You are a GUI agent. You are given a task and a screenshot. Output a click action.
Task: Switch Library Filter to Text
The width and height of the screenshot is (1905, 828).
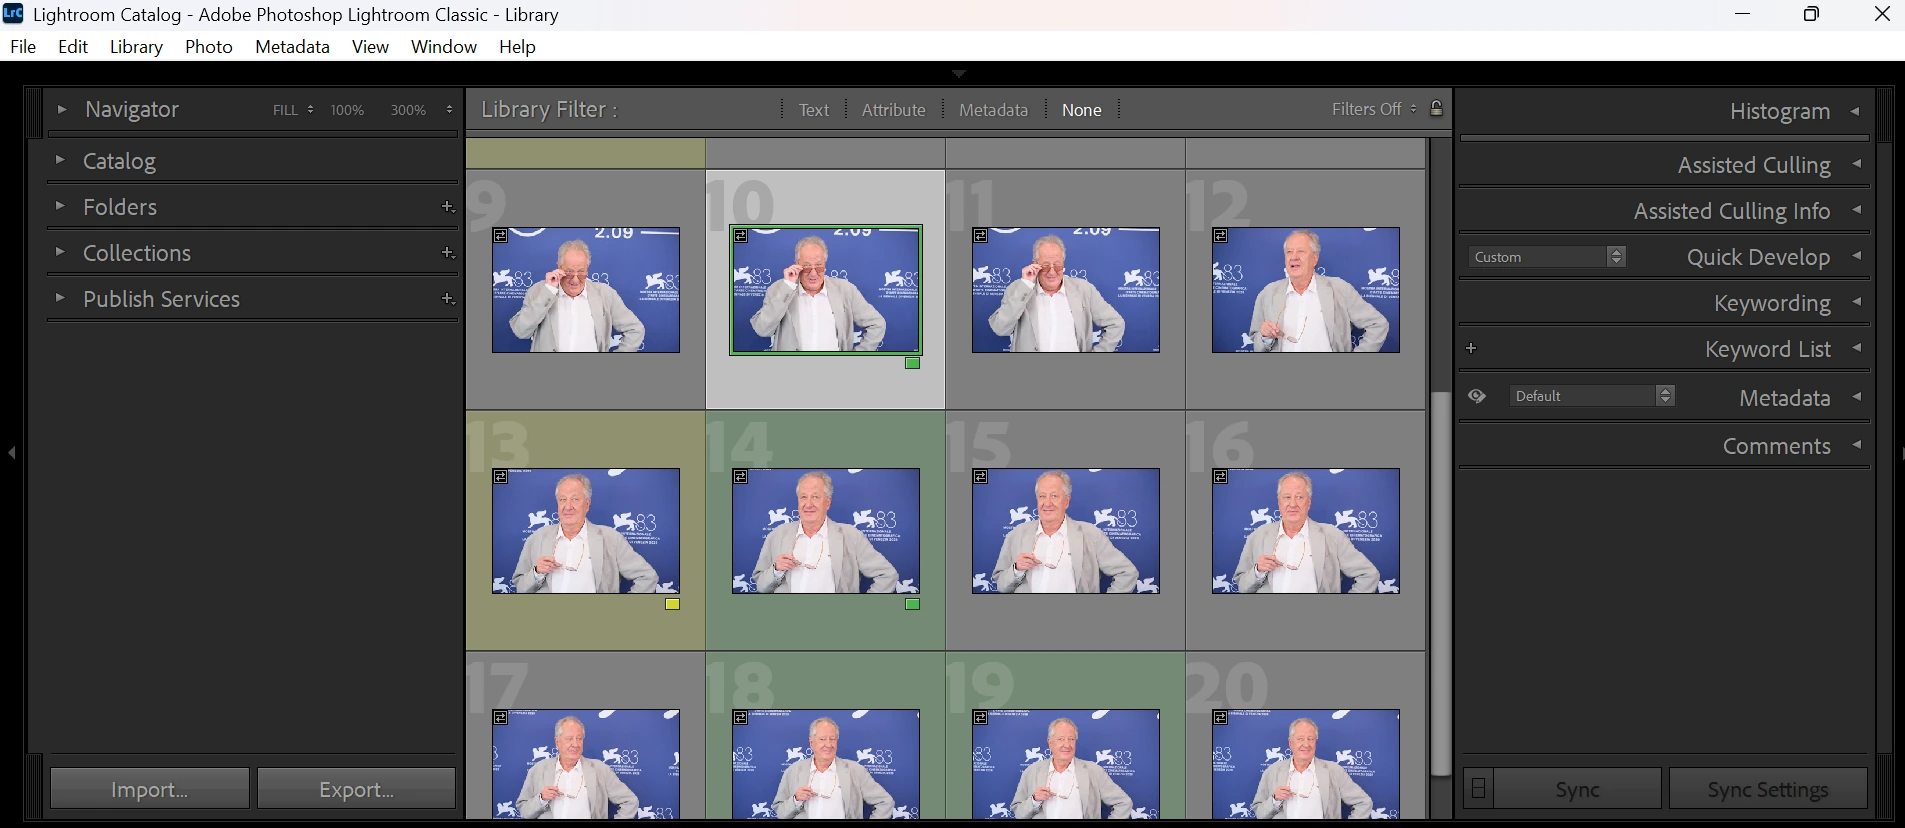814,110
